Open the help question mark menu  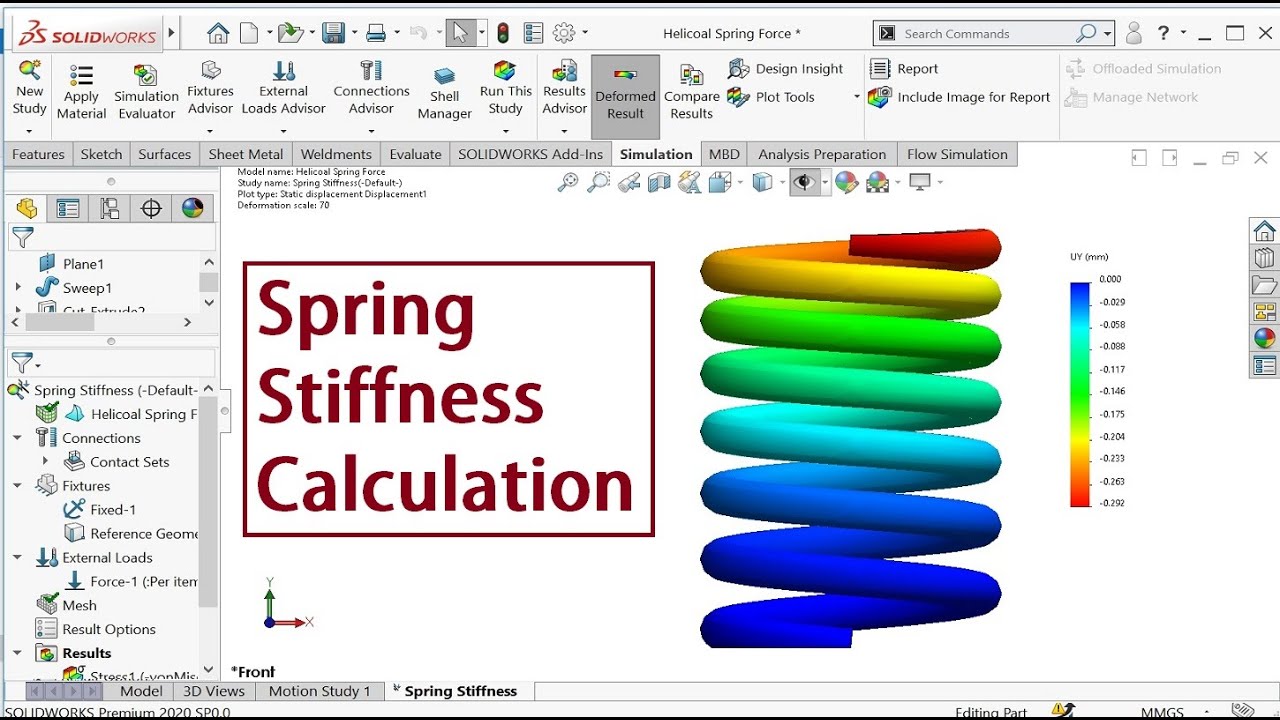pos(1163,33)
